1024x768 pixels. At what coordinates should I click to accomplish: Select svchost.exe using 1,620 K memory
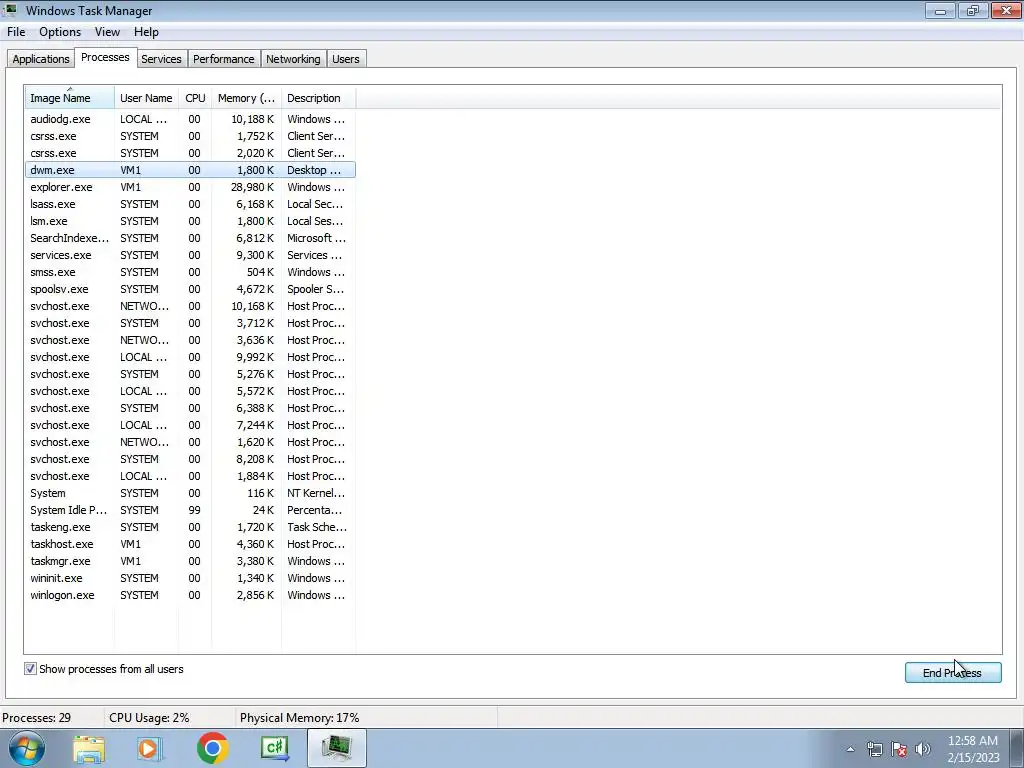pyautogui.click(x=190, y=441)
